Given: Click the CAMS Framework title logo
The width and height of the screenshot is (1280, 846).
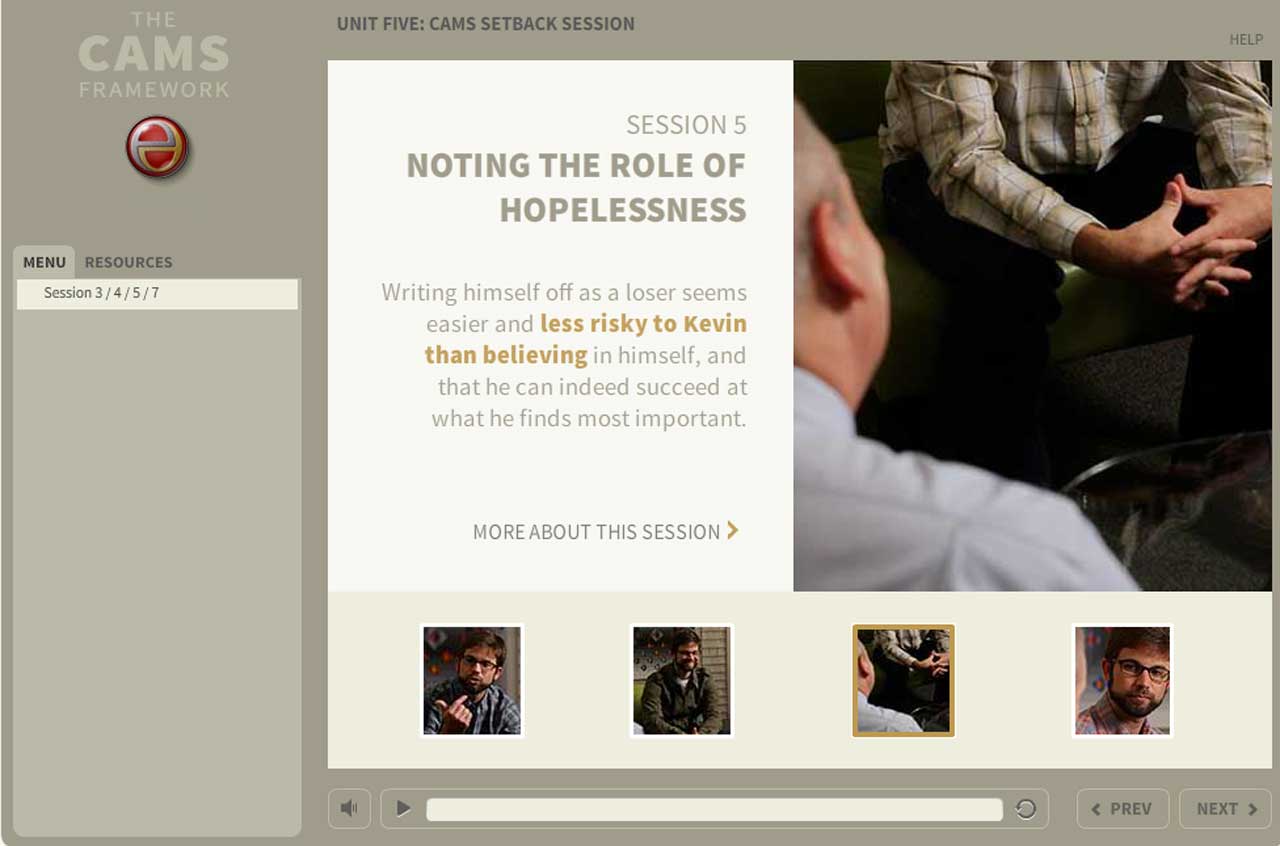Looking at the screenshot, I should 154,55.
